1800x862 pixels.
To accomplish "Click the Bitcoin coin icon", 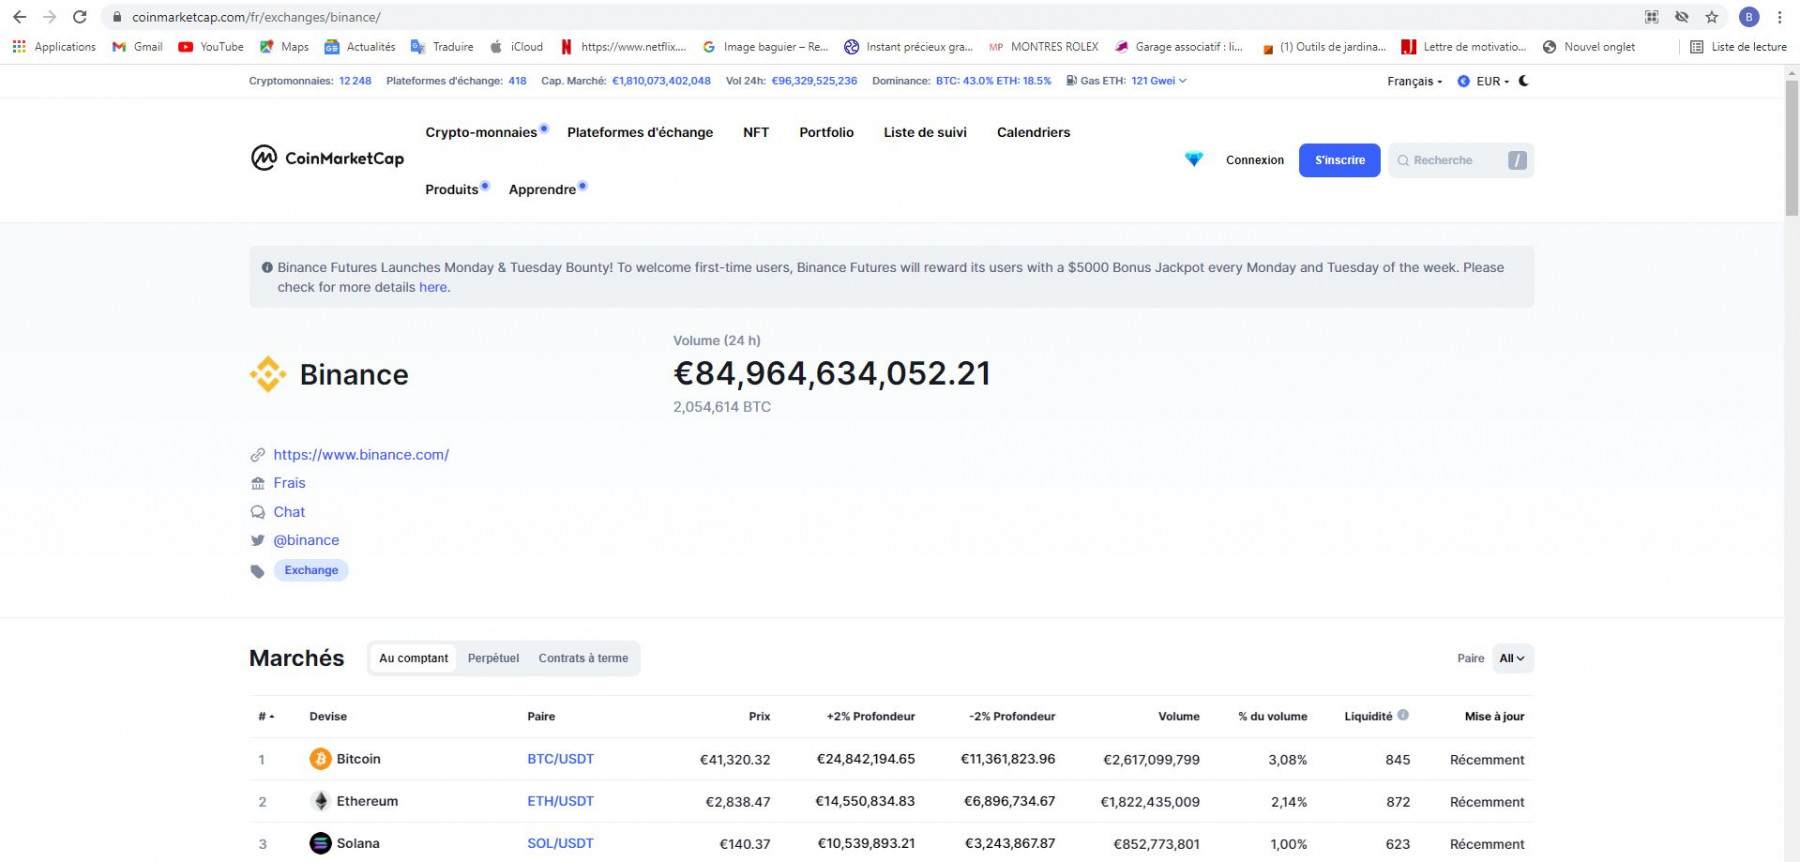I will click(x=320, y=759).
